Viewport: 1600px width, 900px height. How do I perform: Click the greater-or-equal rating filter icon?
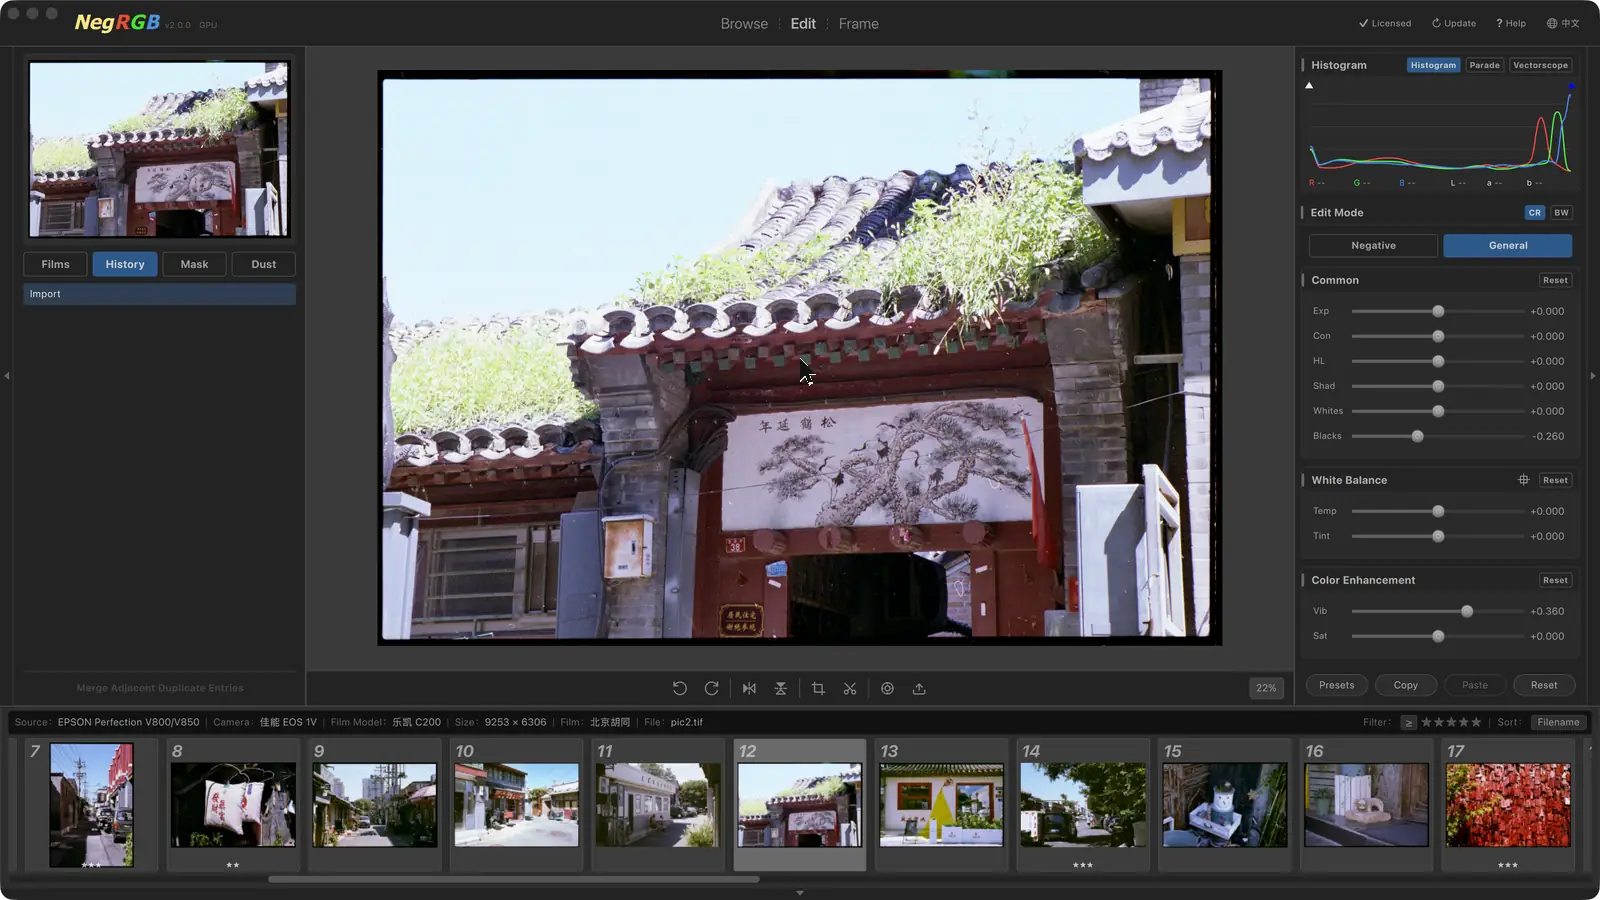click(x=1408, y=722)
